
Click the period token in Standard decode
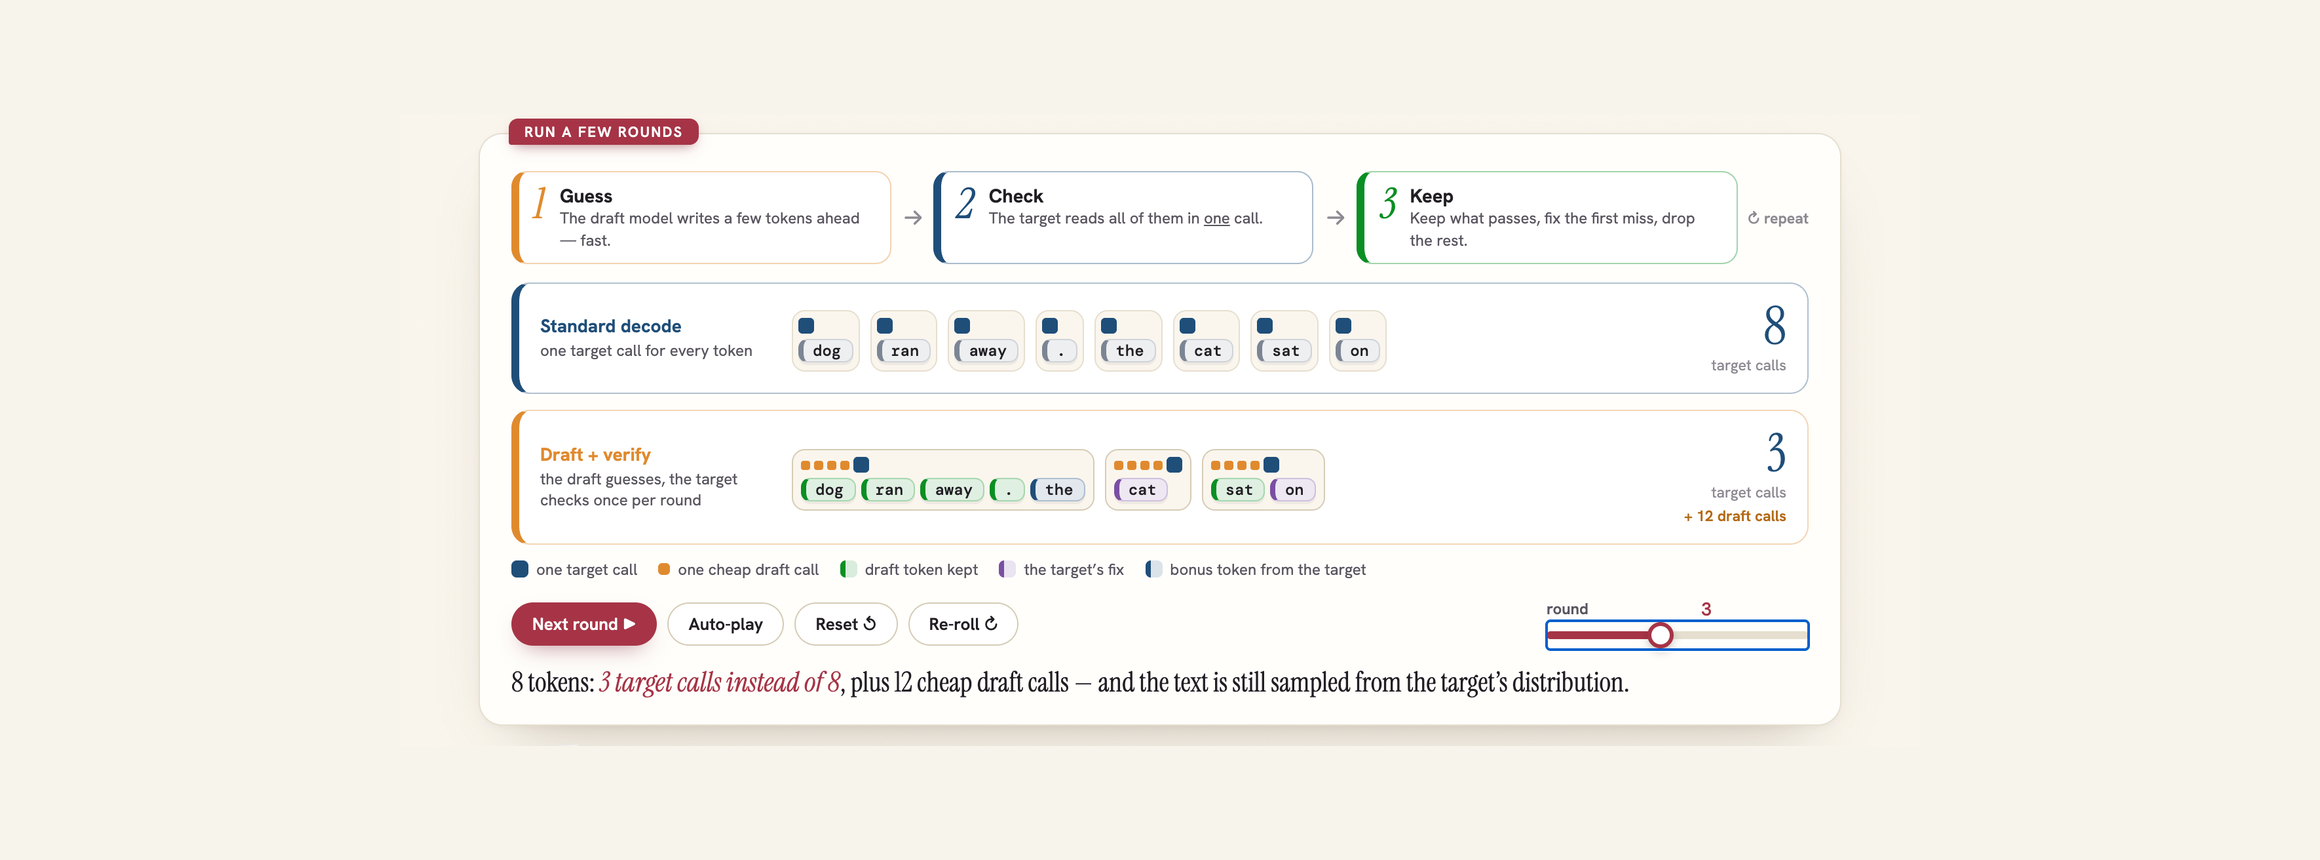coord(1060,351)
